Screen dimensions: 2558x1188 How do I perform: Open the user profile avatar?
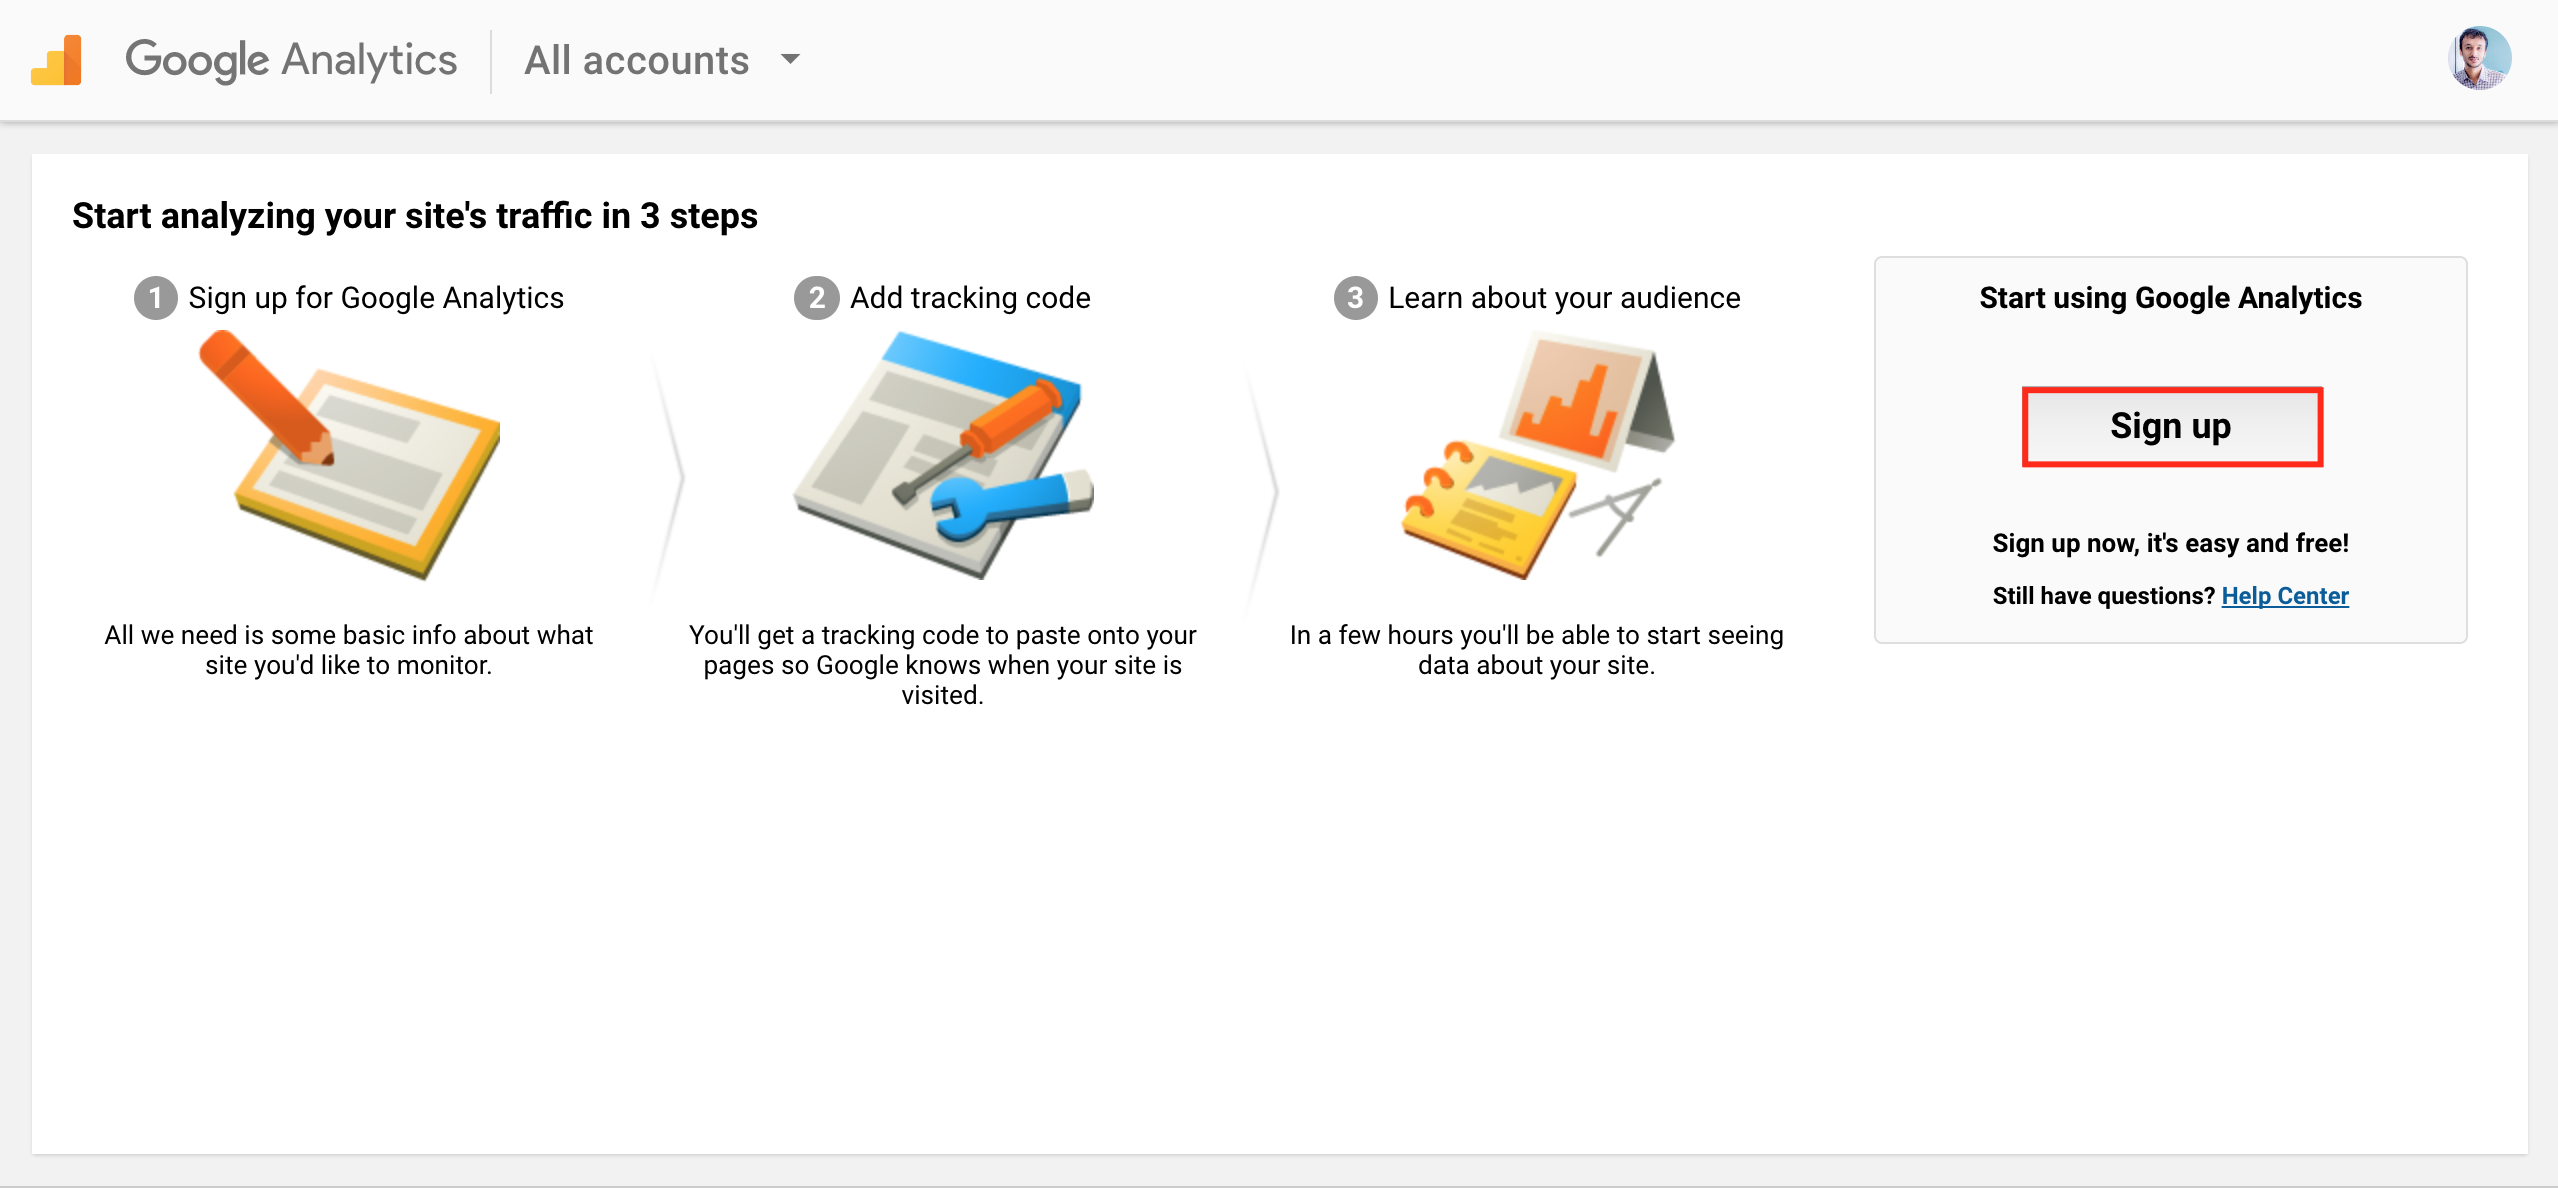2479,58
